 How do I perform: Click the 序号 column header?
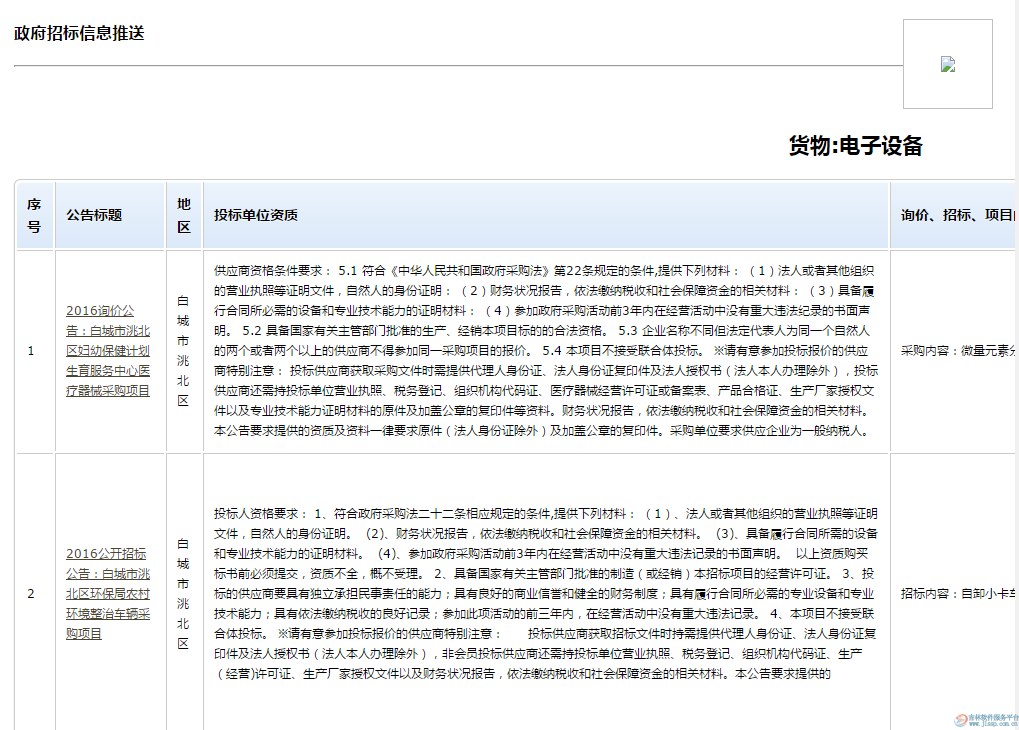point(34,215)
